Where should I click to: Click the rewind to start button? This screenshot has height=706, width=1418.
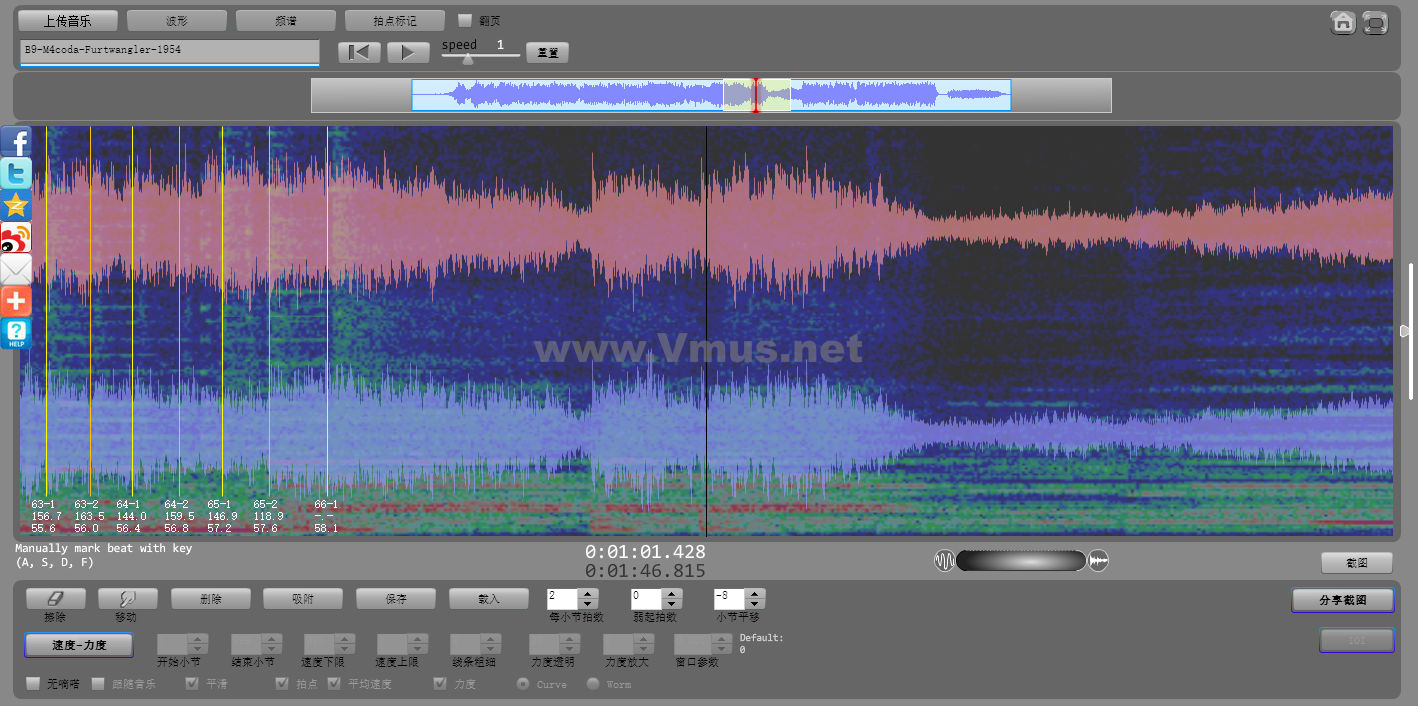tap(359, 52)
